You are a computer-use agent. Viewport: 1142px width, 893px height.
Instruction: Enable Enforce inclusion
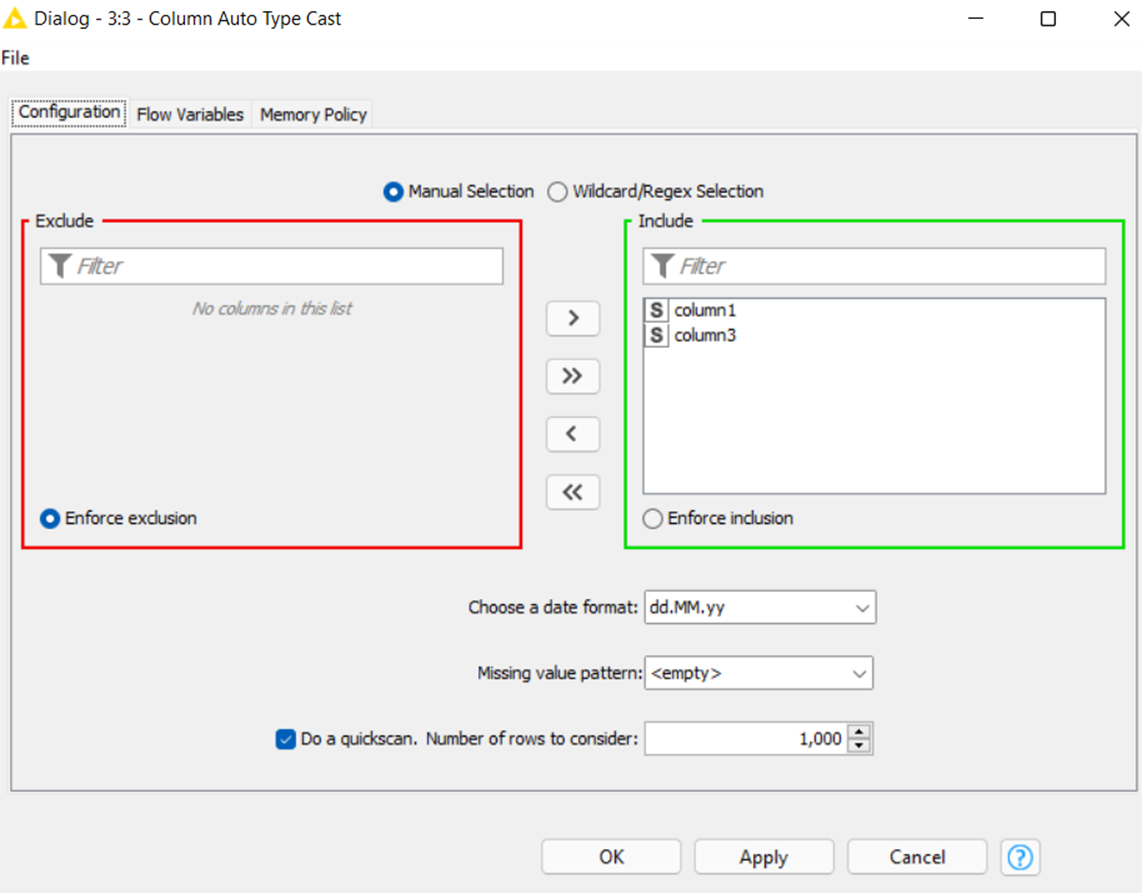pyautogui.click(x=652, y=518)
